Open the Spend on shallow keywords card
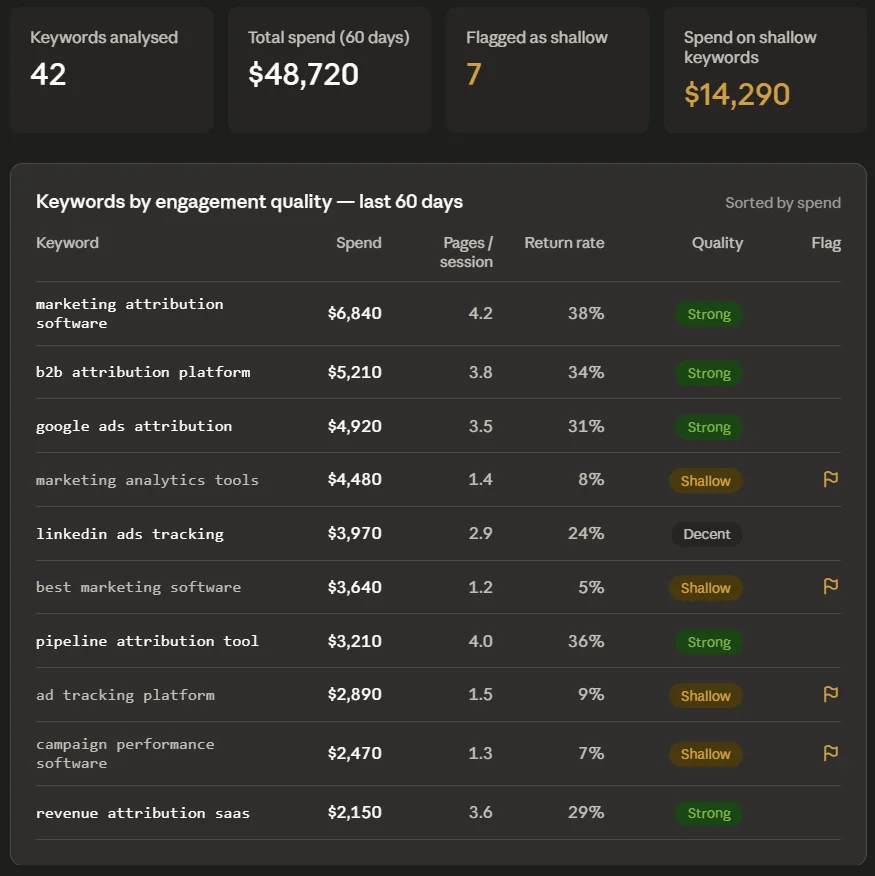 (765, 70)
